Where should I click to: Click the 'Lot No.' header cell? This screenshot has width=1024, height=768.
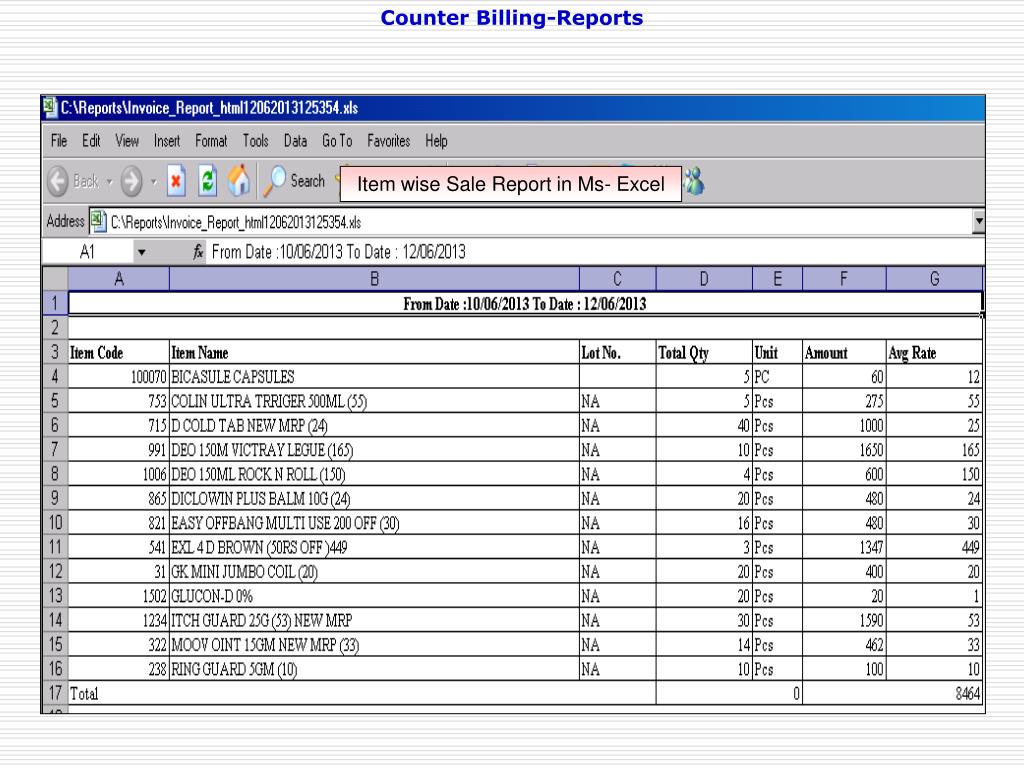[x=617, y=353]
